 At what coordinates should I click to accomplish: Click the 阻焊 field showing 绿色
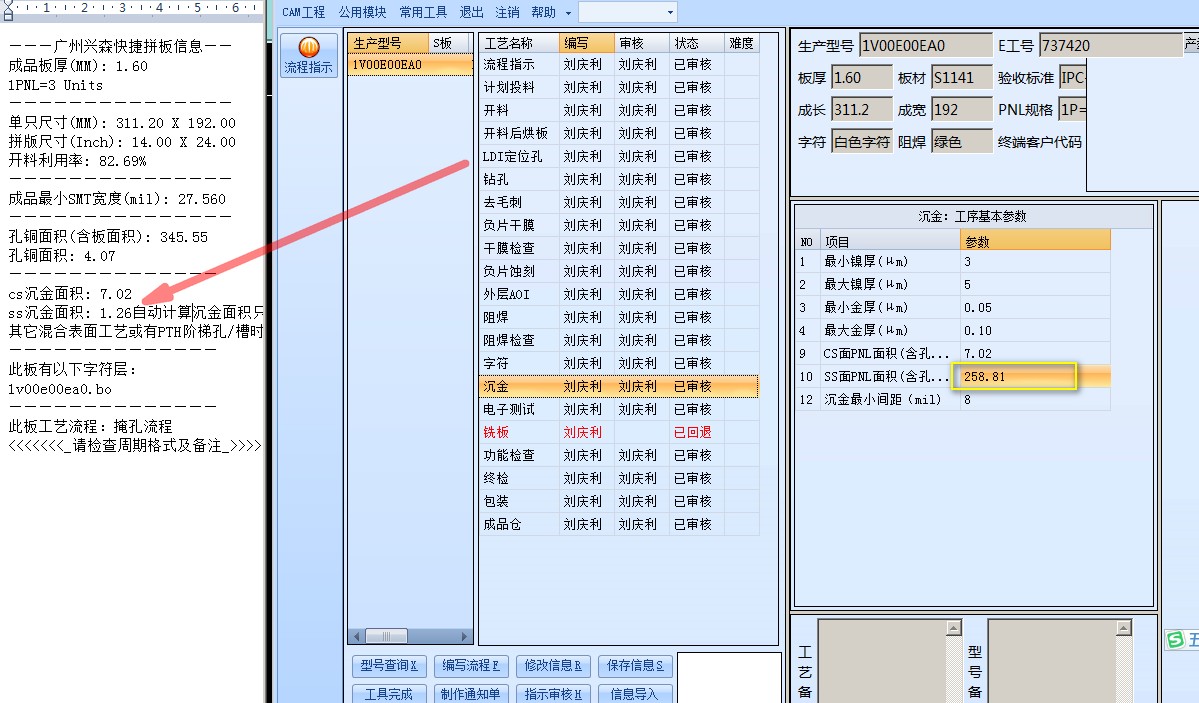pyautogui.click(x=961, y=142)
